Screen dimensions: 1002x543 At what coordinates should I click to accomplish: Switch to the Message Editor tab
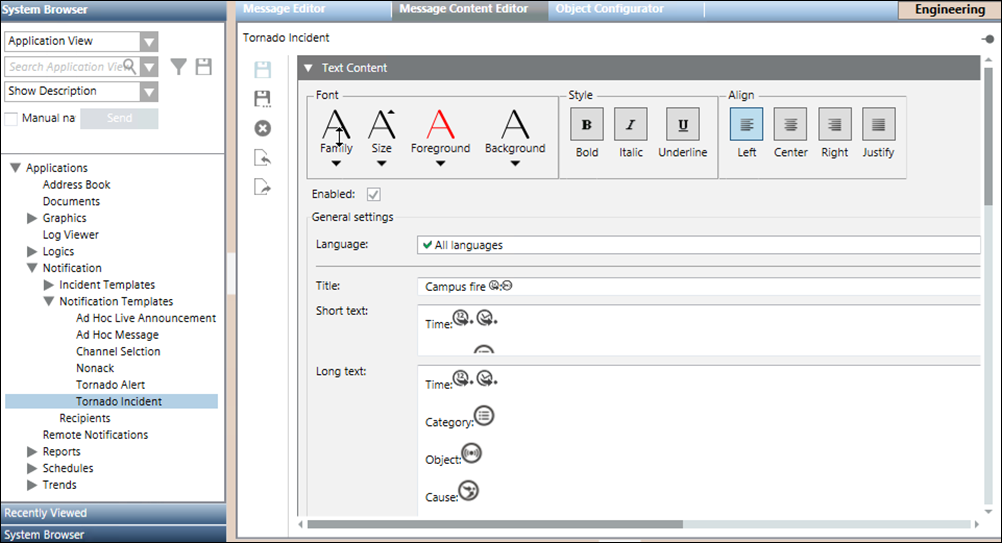pyautogui.click(x=284, y=9)
